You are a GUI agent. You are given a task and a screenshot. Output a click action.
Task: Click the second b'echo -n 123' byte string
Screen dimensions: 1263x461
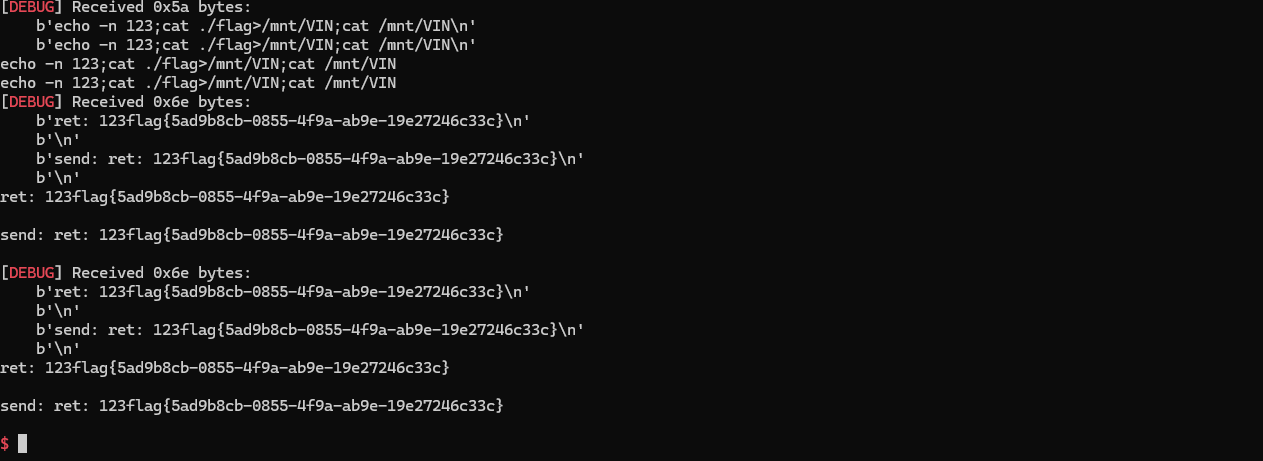(x=255, y=45)
